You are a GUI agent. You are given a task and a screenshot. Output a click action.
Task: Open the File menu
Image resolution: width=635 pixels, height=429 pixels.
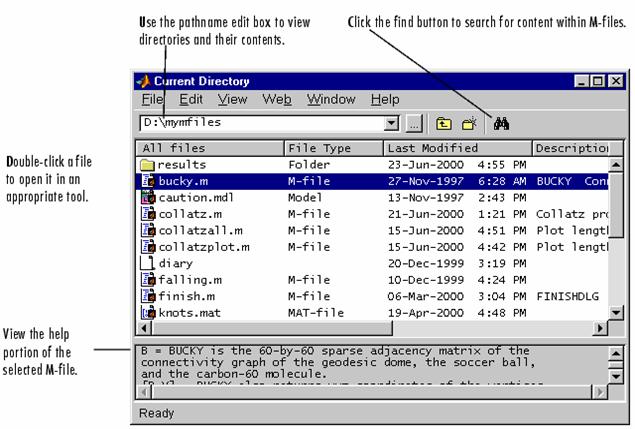[x=152, y=100]
